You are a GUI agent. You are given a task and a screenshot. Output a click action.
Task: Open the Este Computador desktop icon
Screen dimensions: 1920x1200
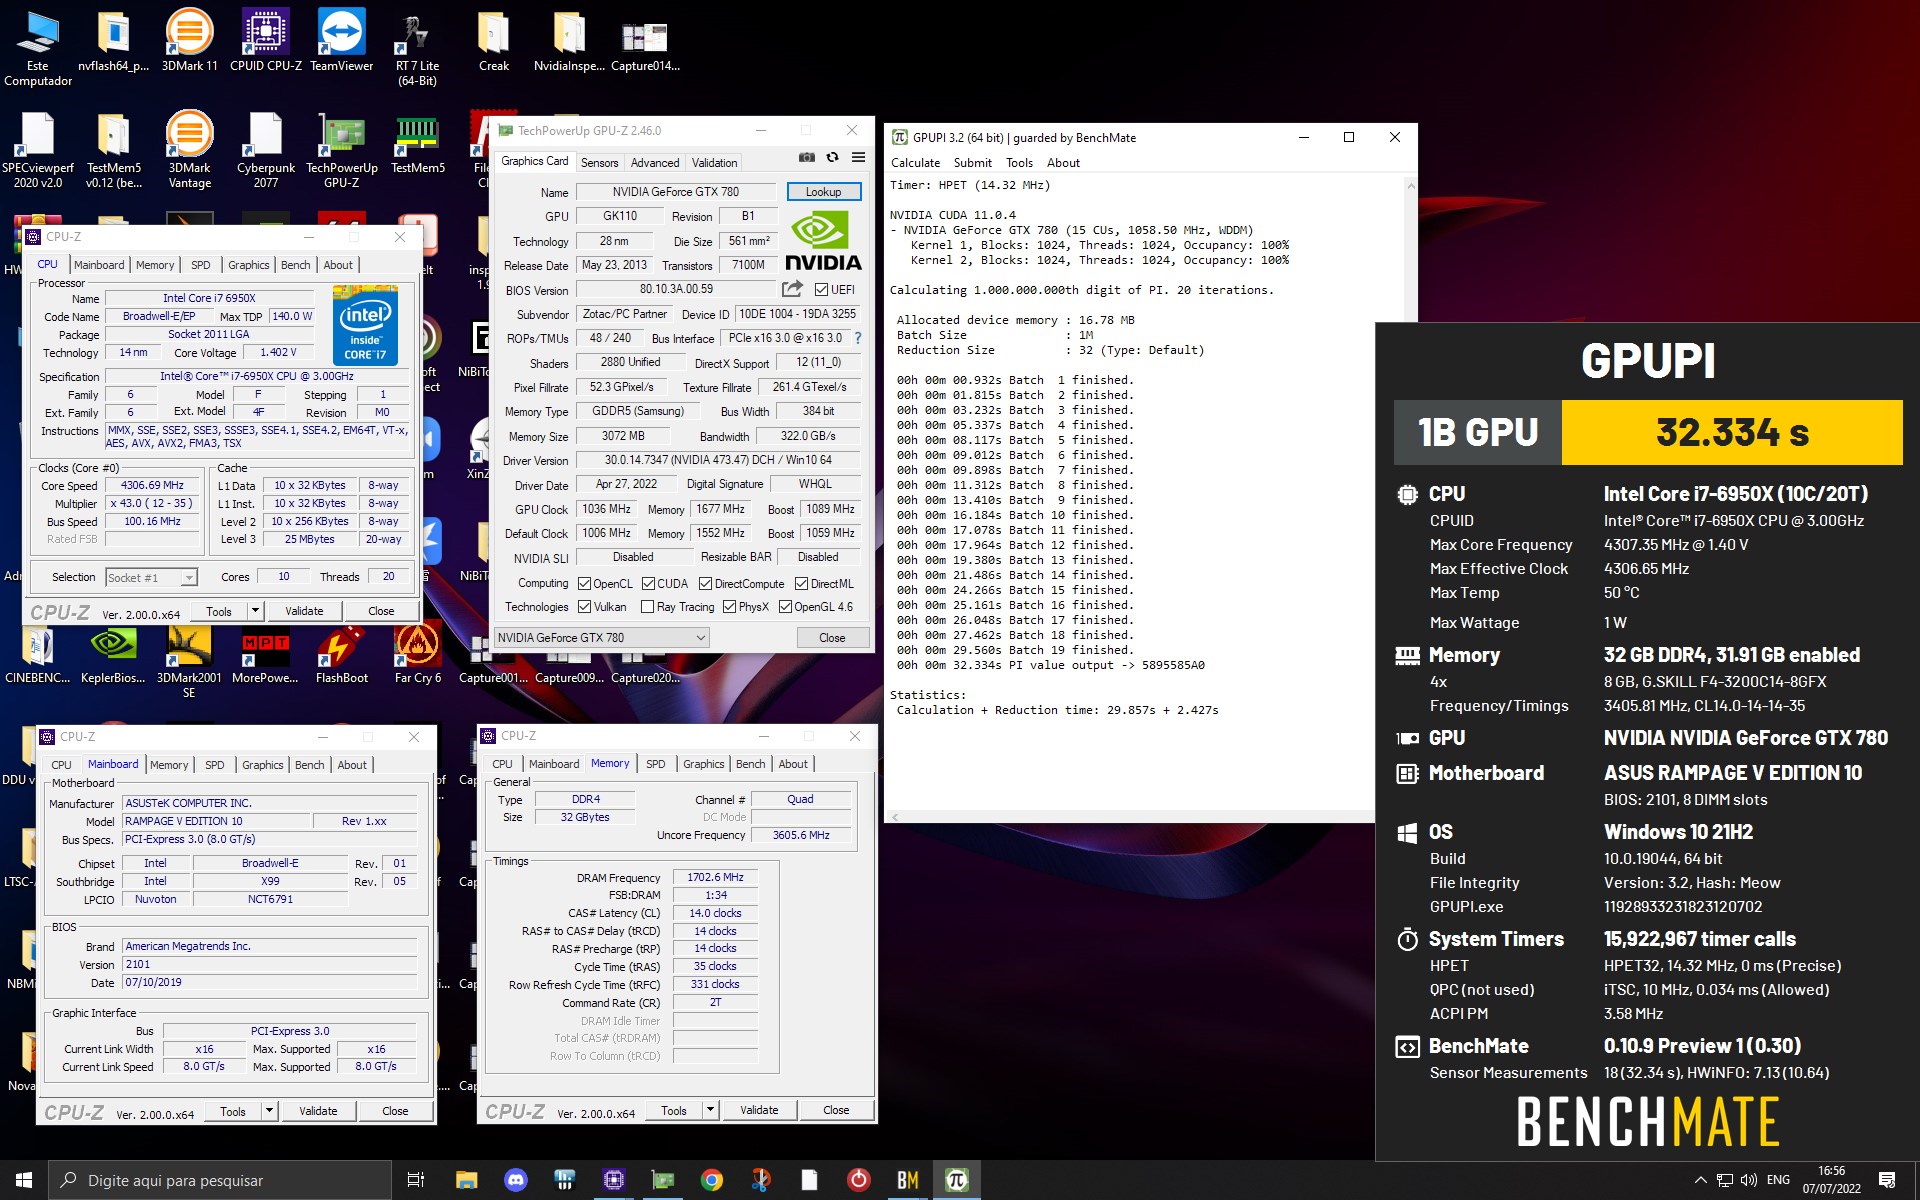coord(38,47)
